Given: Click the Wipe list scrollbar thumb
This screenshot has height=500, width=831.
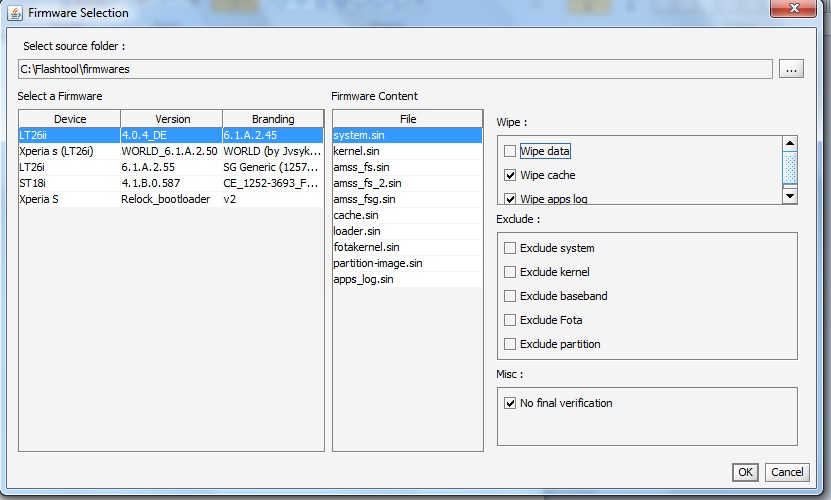Looking at the screenshot, I should [790, 168].
